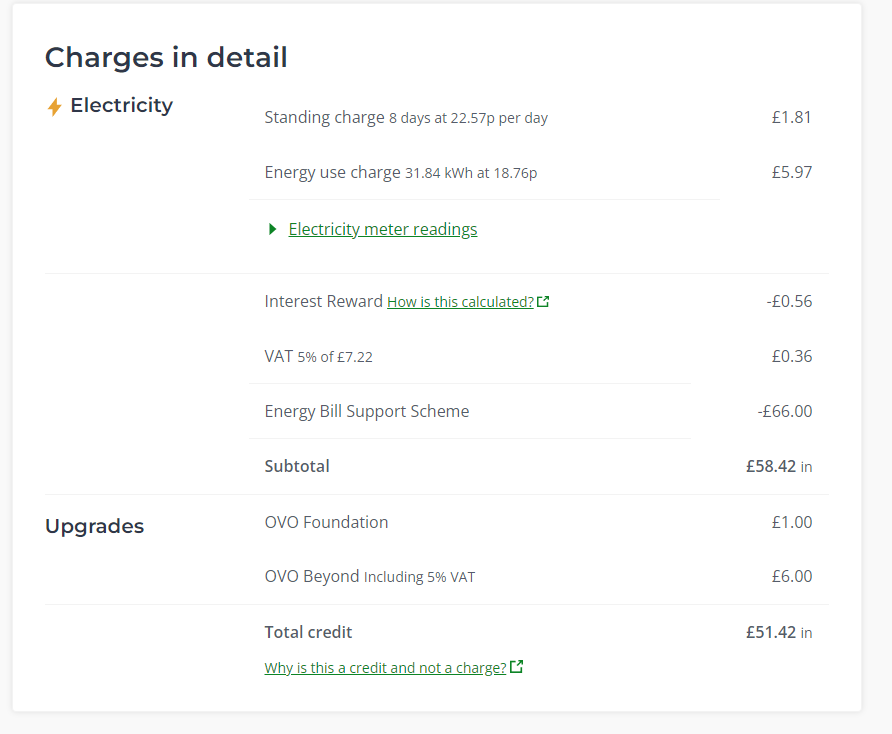The width and height of the screenshot is (892, 734).
Task: Click the Interest Reward label
Action: click(323, 302)
